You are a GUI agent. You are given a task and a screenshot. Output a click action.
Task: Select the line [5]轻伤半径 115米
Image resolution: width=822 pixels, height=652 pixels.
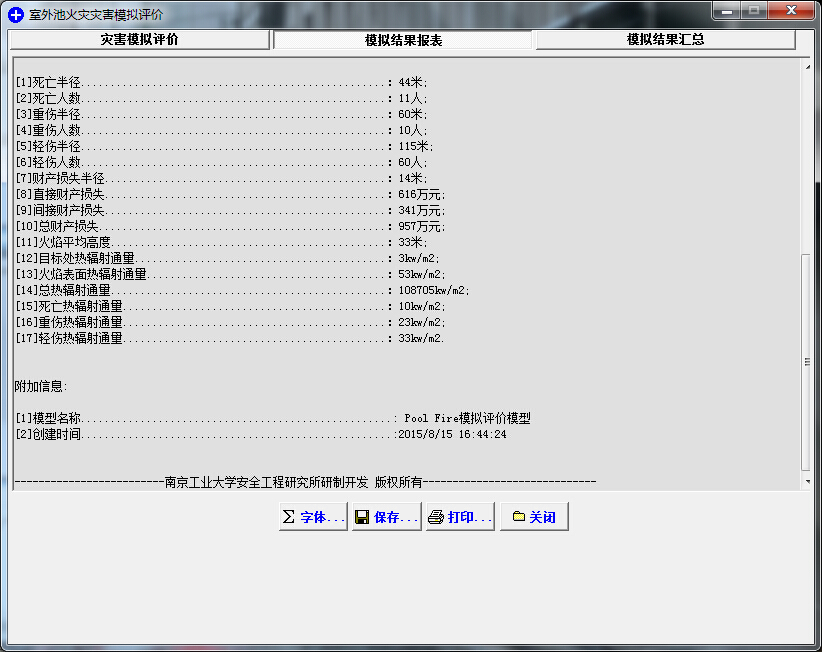click(x=224, y=146)
